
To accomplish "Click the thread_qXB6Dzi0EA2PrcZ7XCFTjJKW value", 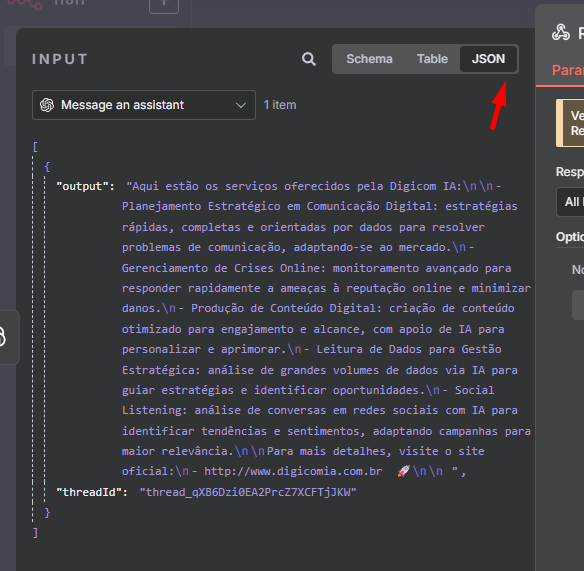I will pyautogui.click(x=248, y=492).
